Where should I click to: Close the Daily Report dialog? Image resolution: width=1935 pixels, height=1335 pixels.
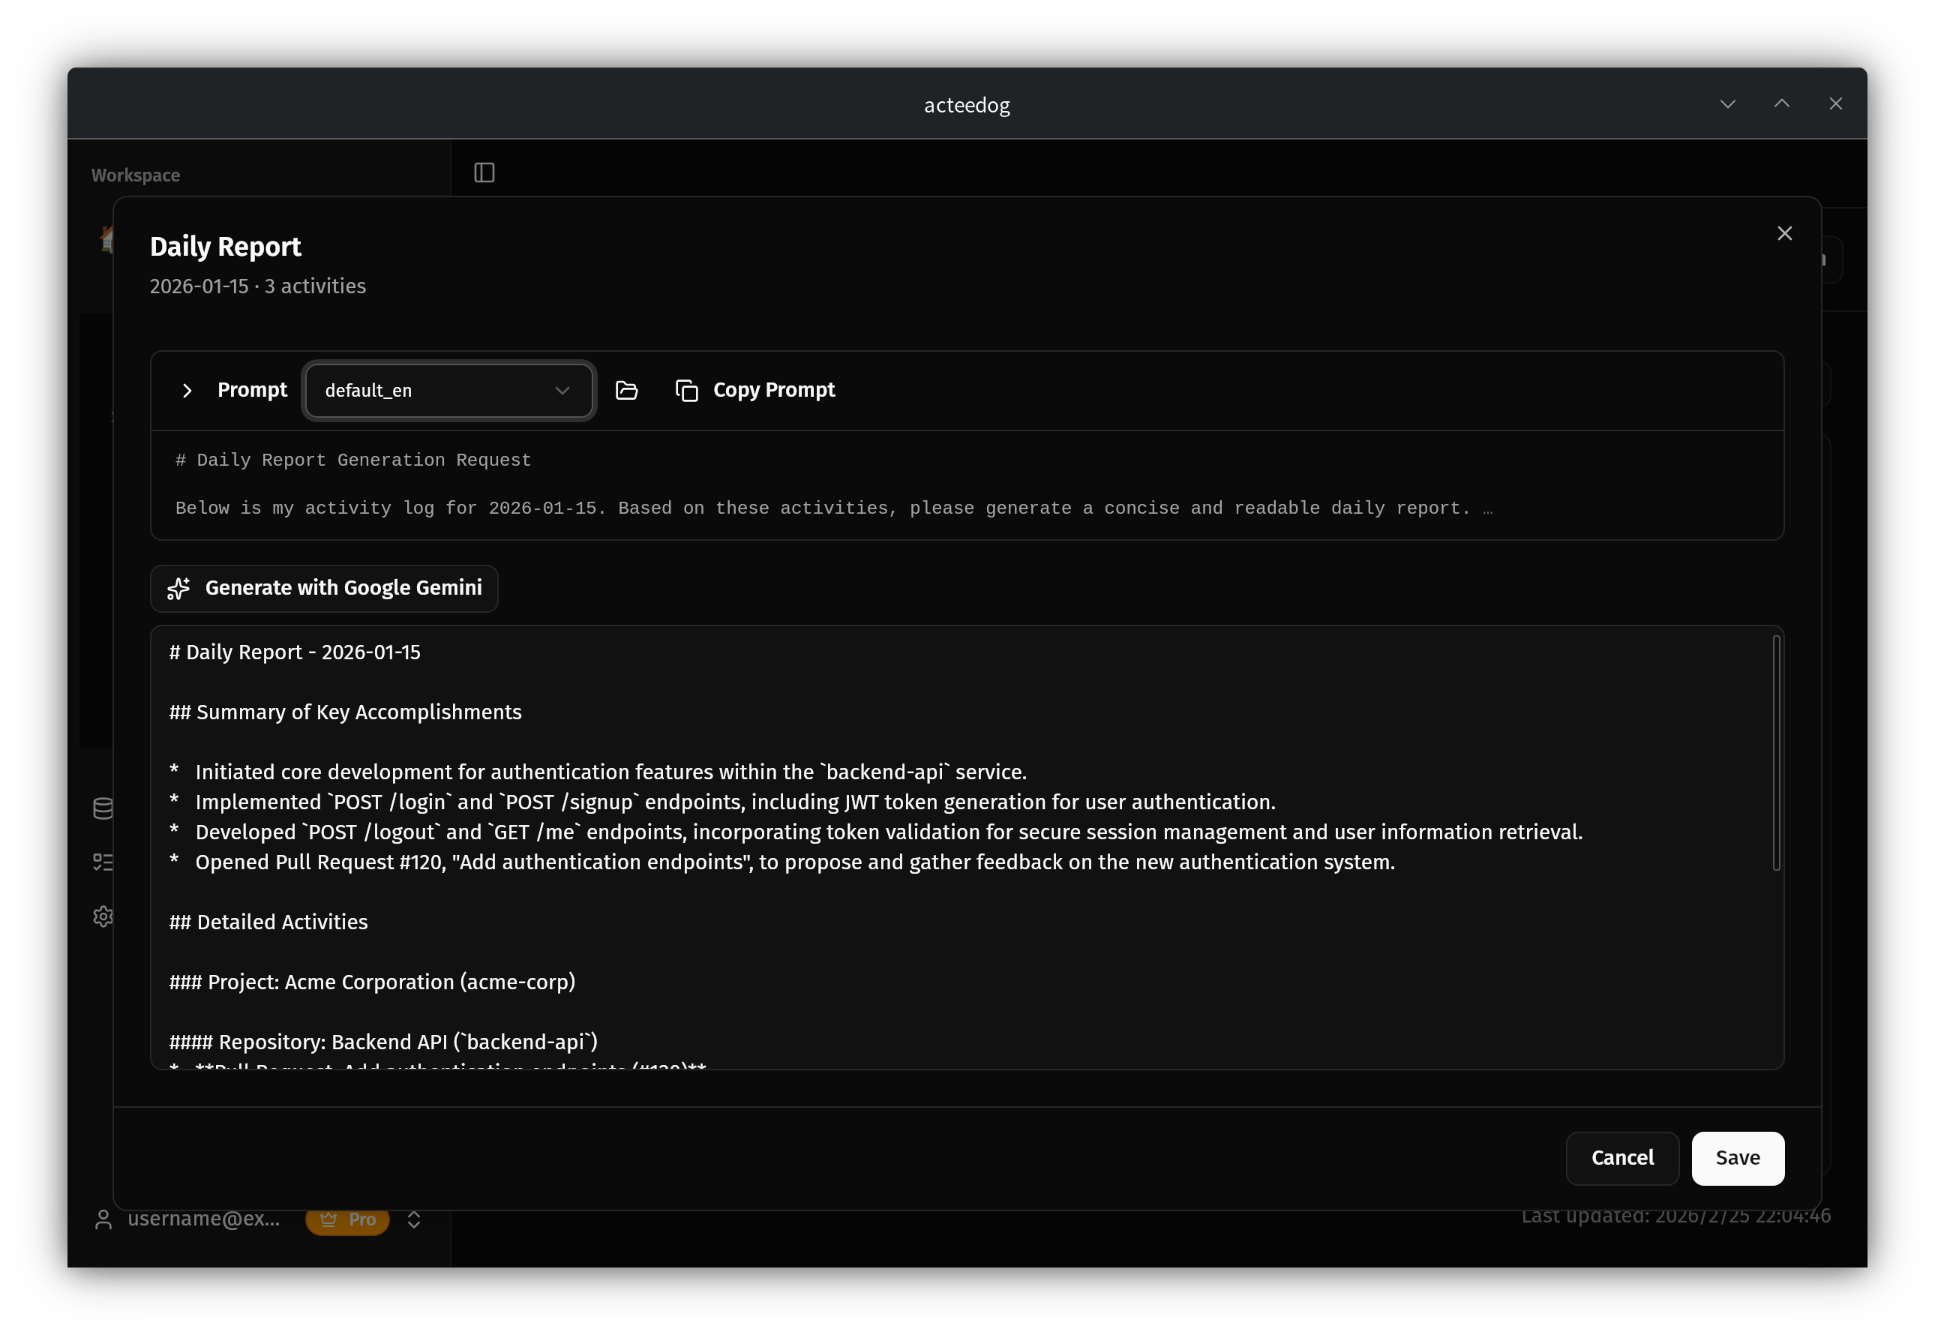click(x=1784, y=233)
